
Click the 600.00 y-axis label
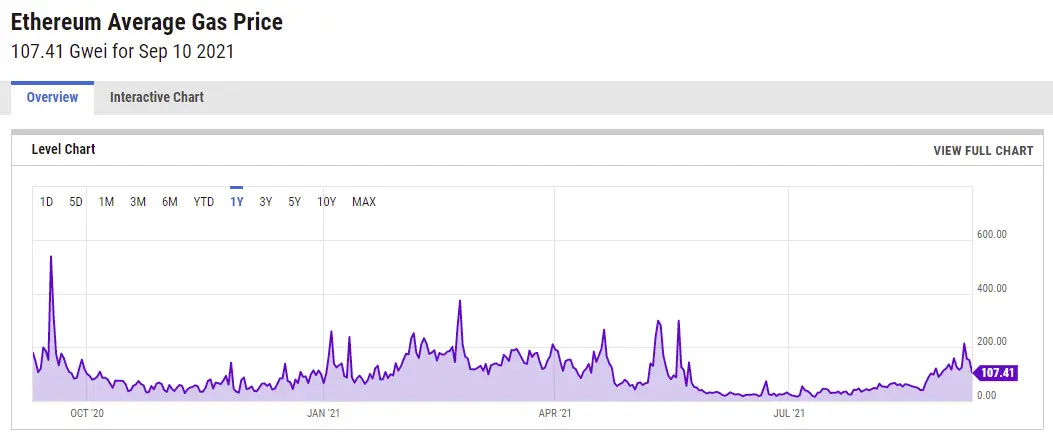991,234
